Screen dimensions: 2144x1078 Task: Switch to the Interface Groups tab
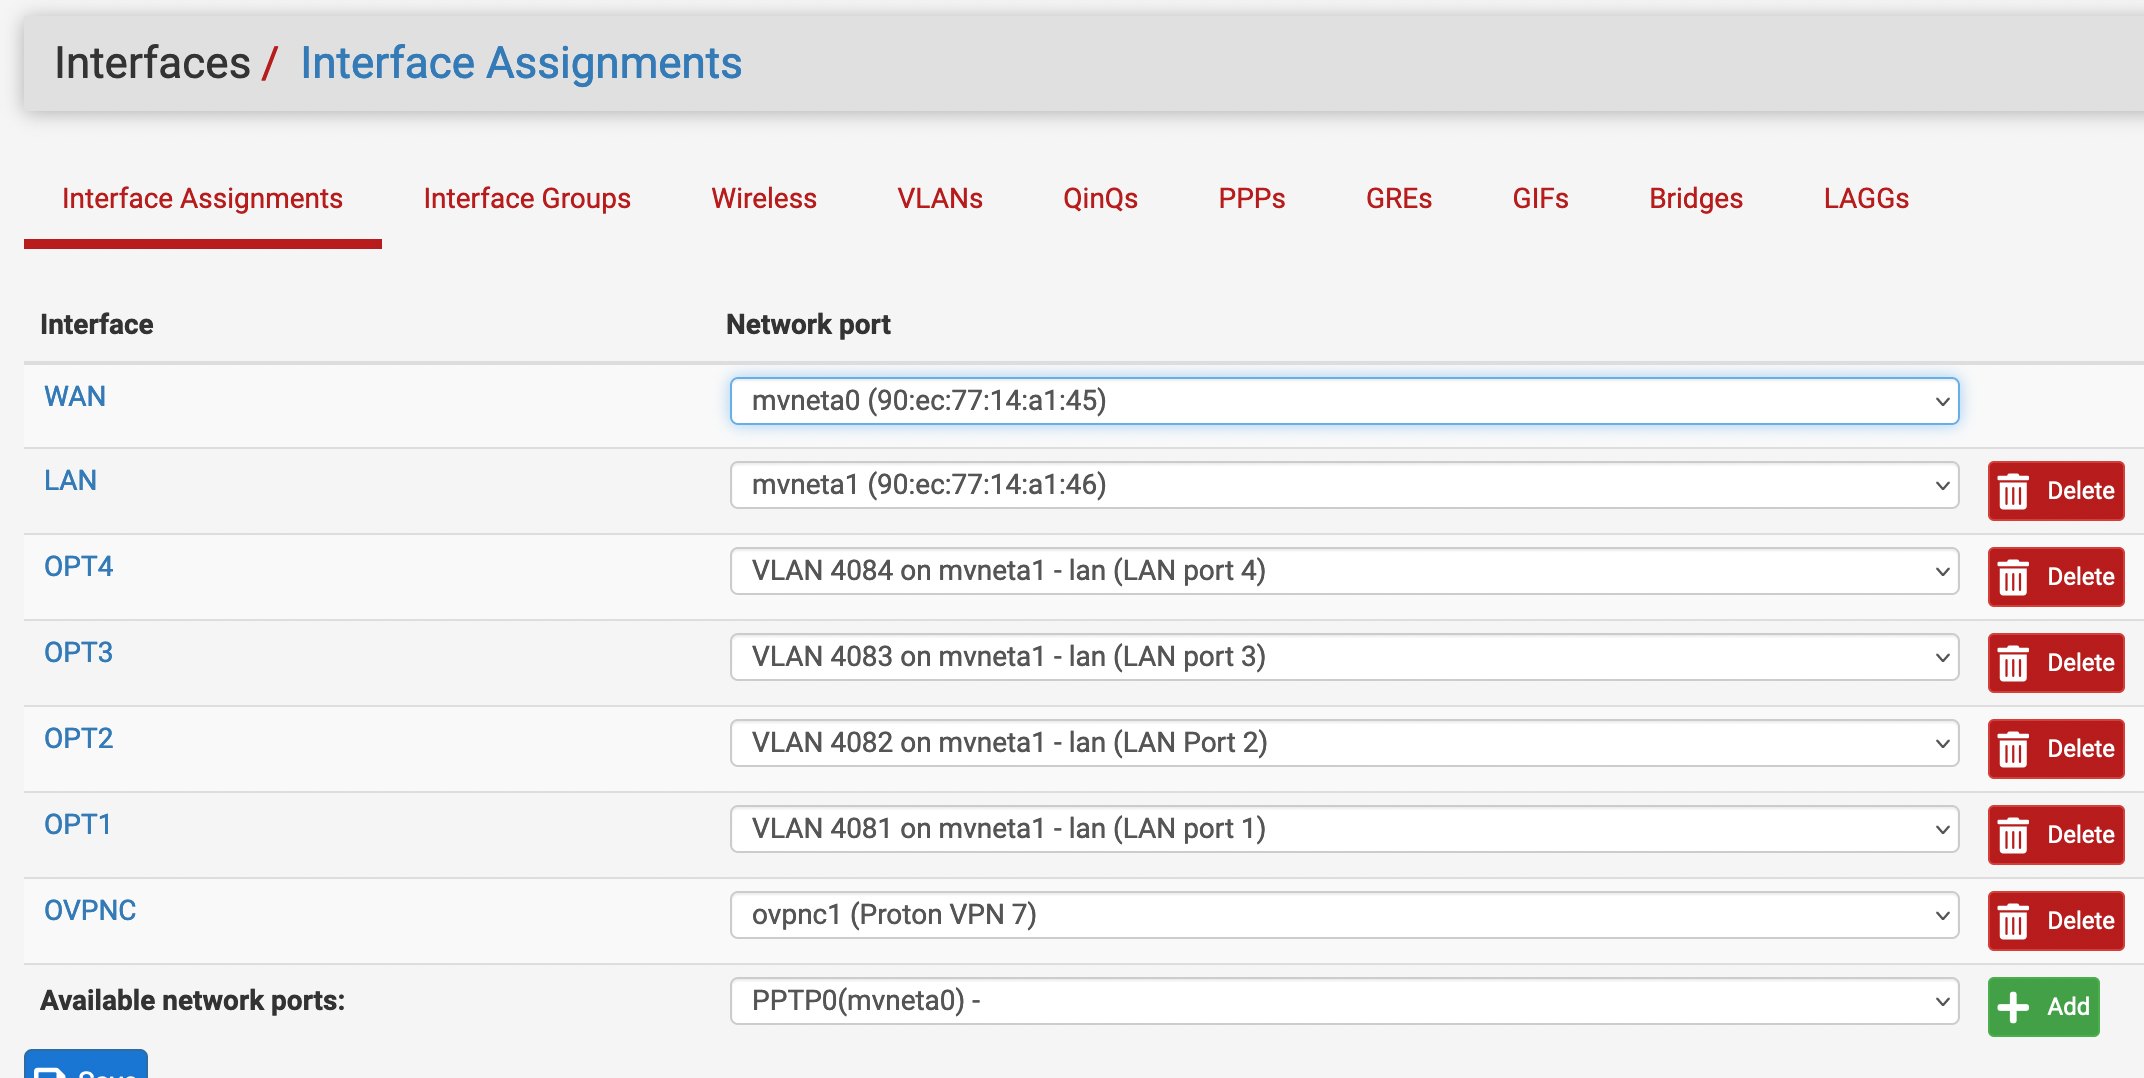[526, 199]
